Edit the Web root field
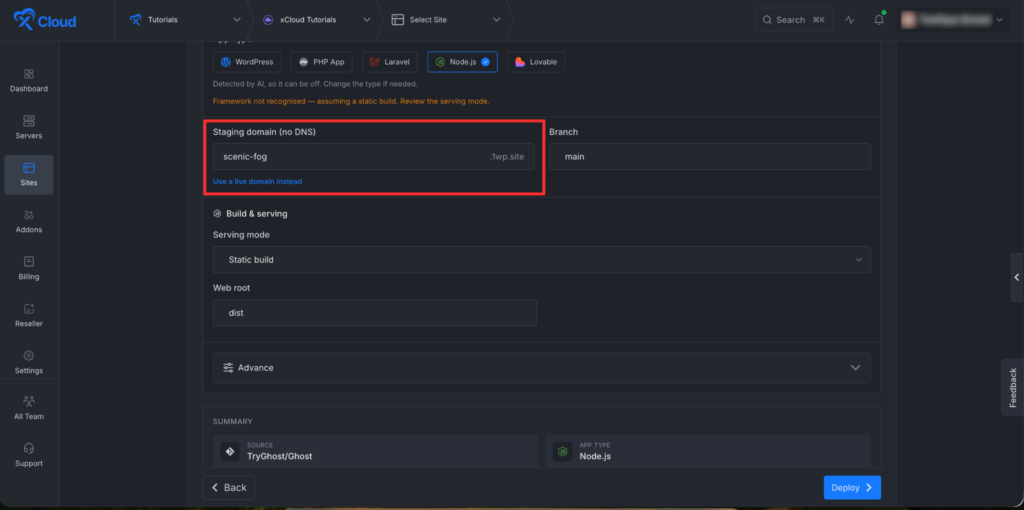This screenshot has width=1024, height=510. tap(375, 313)
